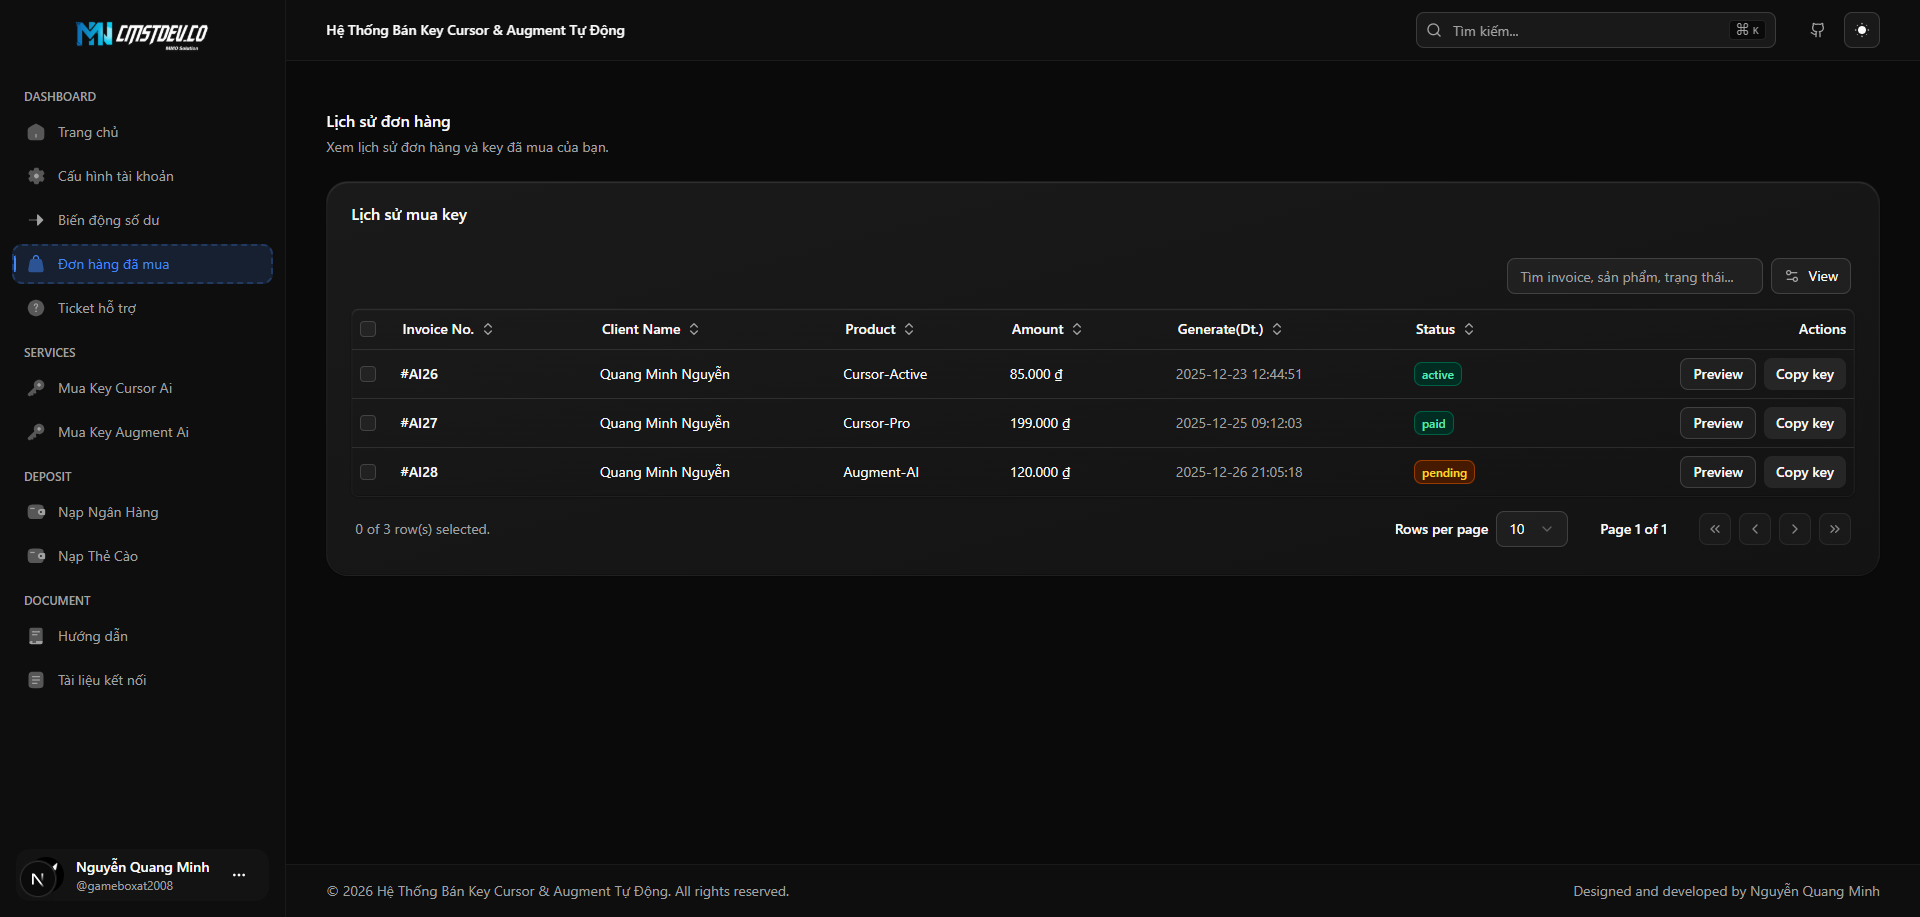The width and height of the screenshot is (1920, 917).
Task: Open the user menu three-dots icon
Action: tap(239, 875)
